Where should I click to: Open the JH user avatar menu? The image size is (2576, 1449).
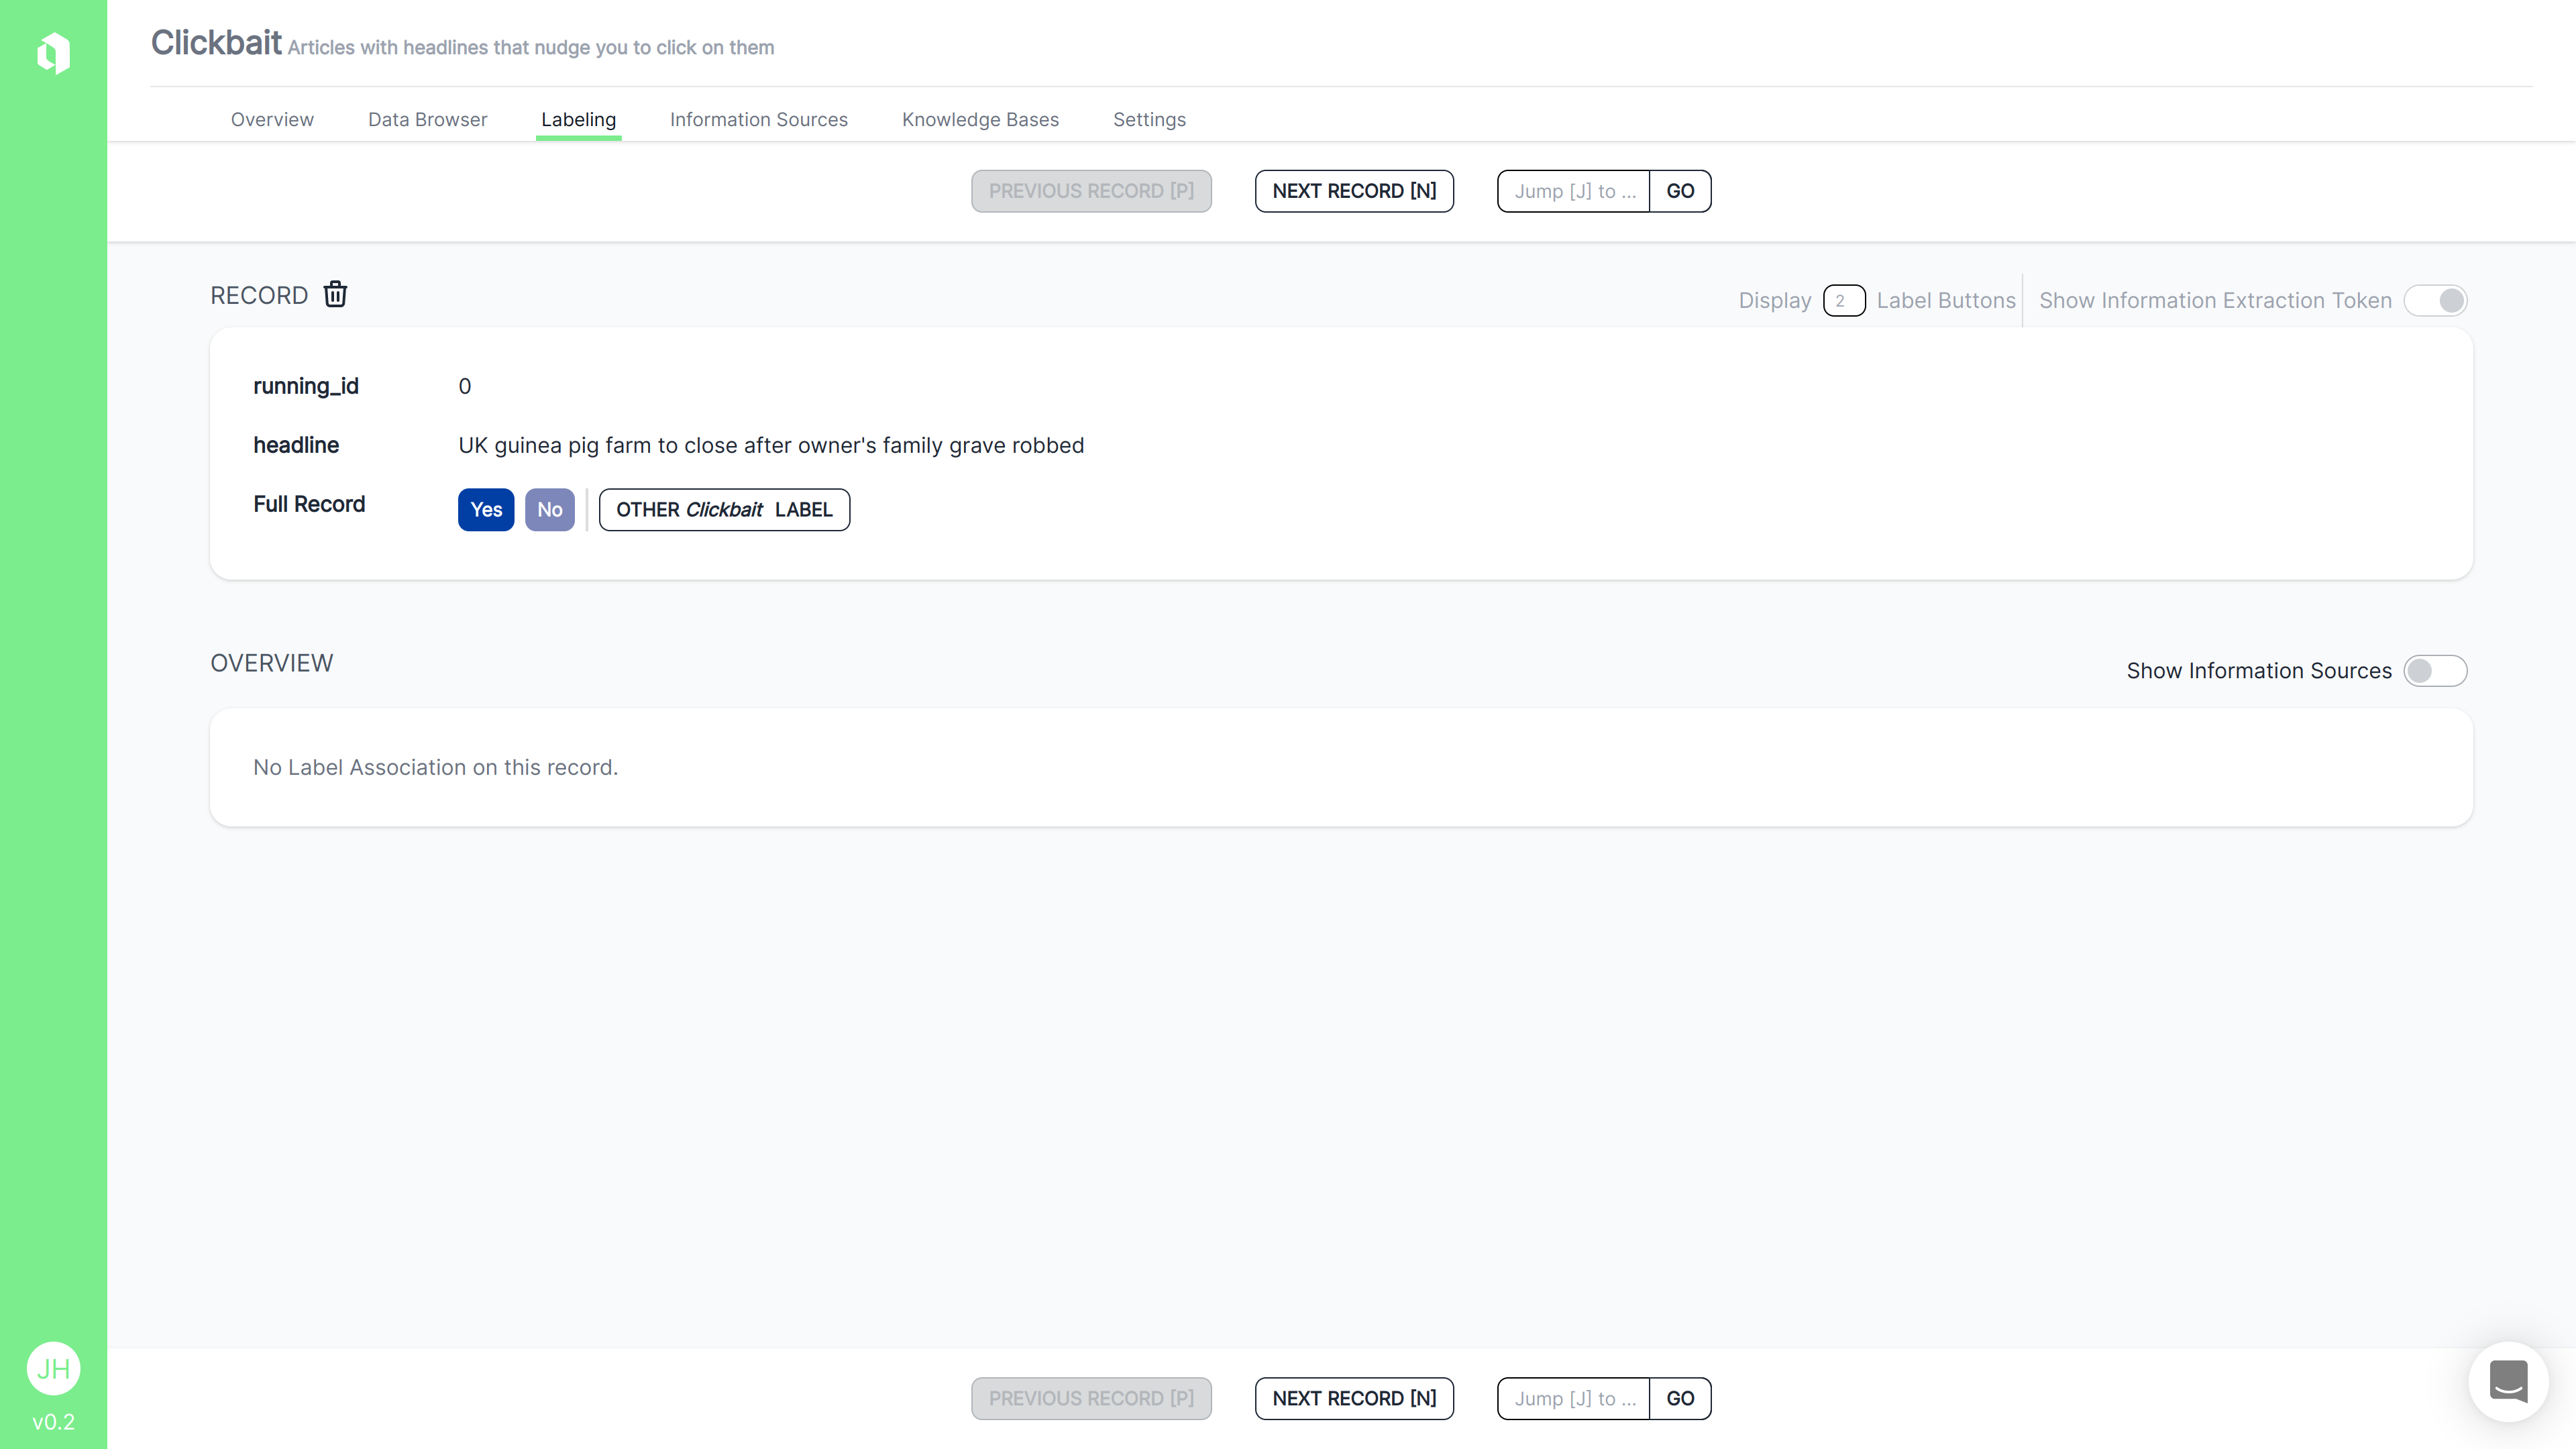(x=53, y=1368)
